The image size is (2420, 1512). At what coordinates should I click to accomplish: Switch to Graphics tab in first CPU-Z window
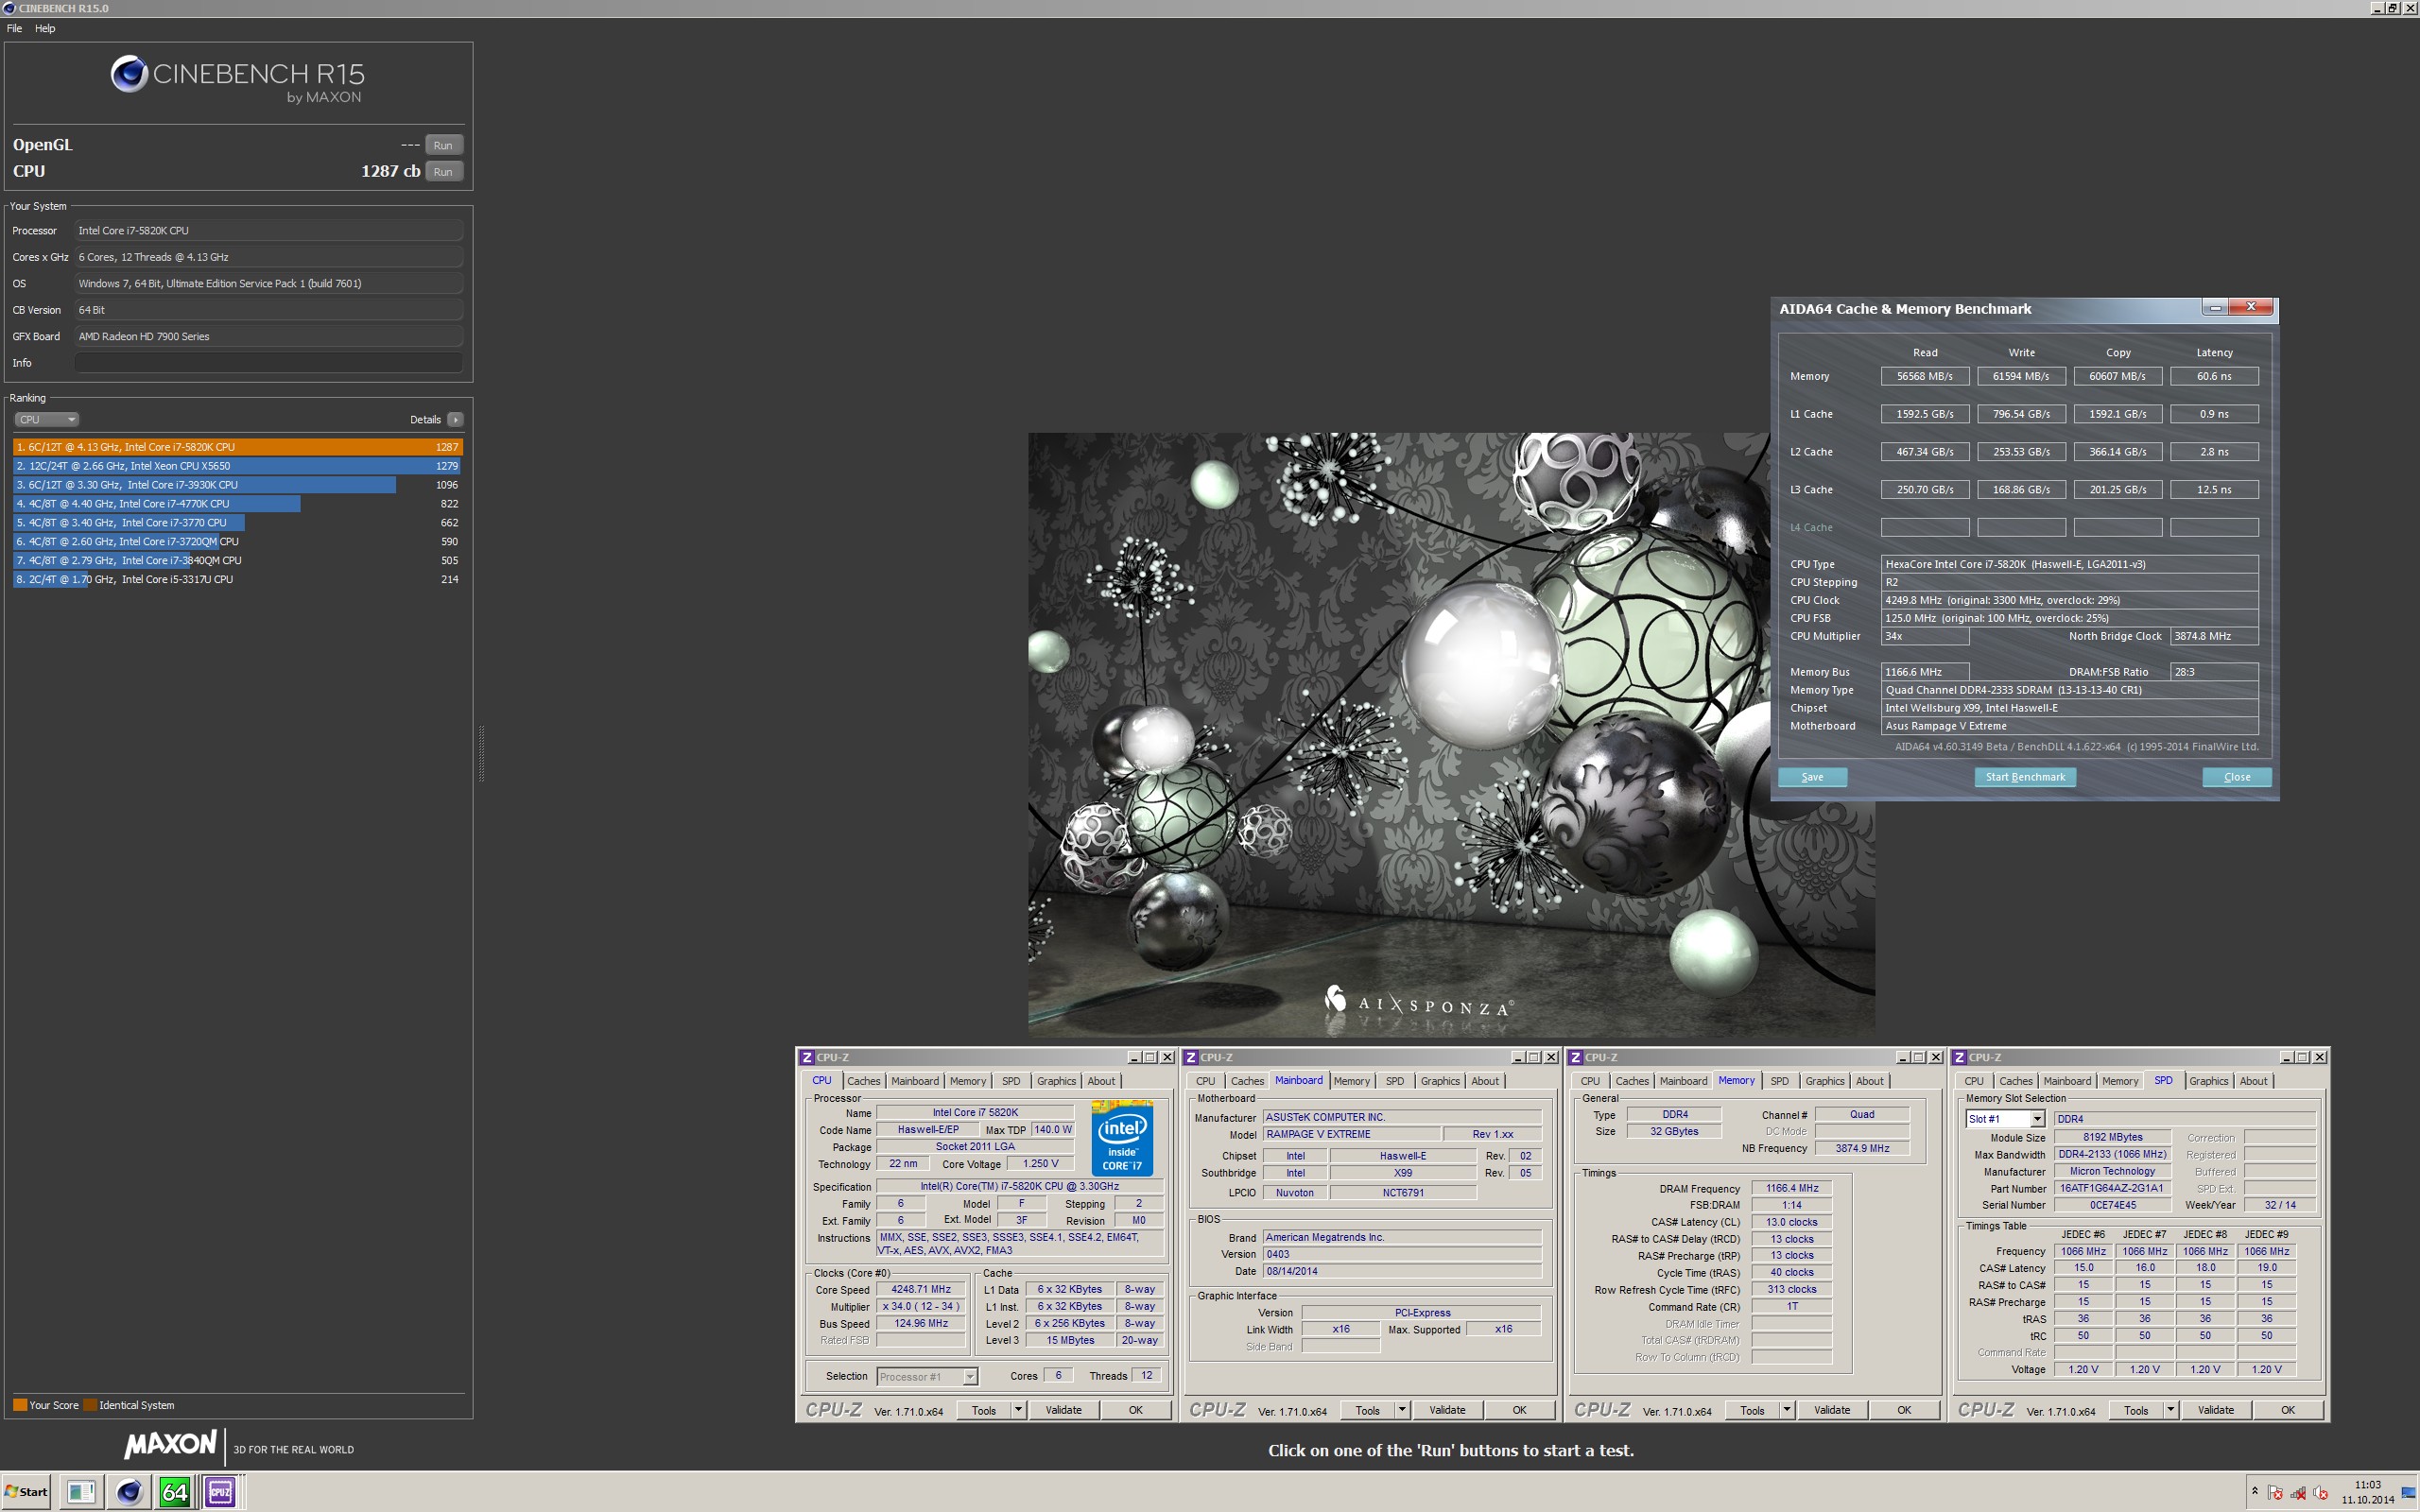pyautogui.click(x=1056, y=1081)
